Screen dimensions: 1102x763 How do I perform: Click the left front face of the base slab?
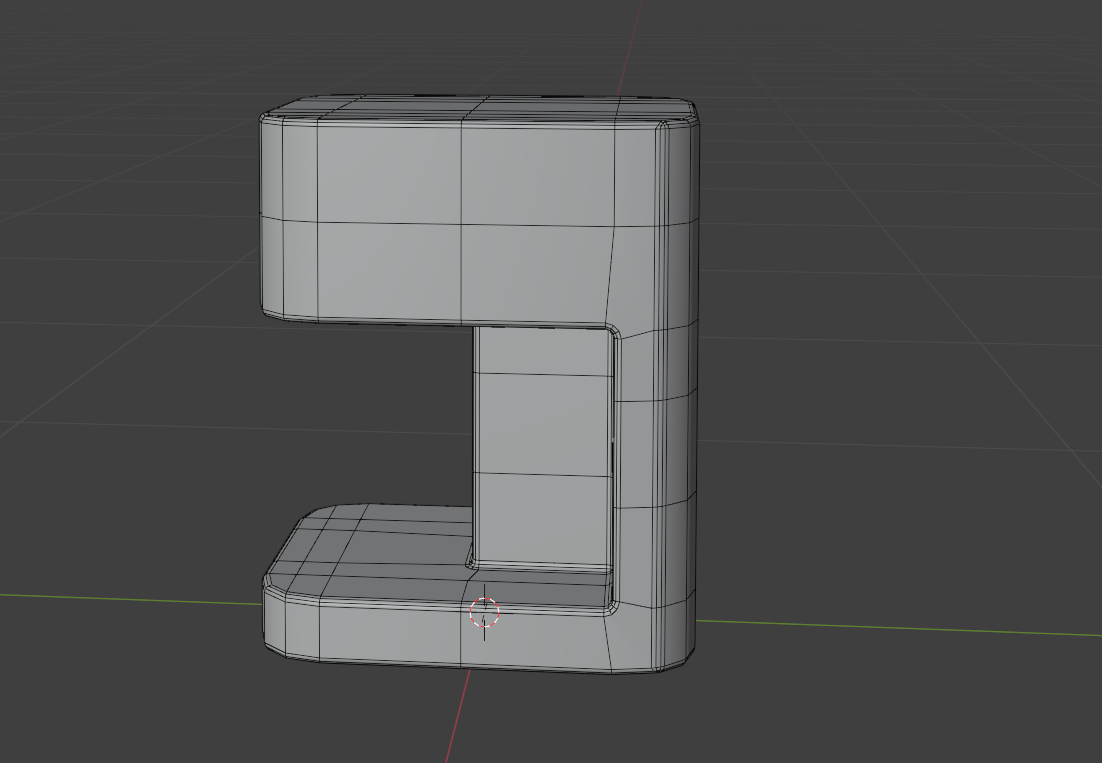390,632
